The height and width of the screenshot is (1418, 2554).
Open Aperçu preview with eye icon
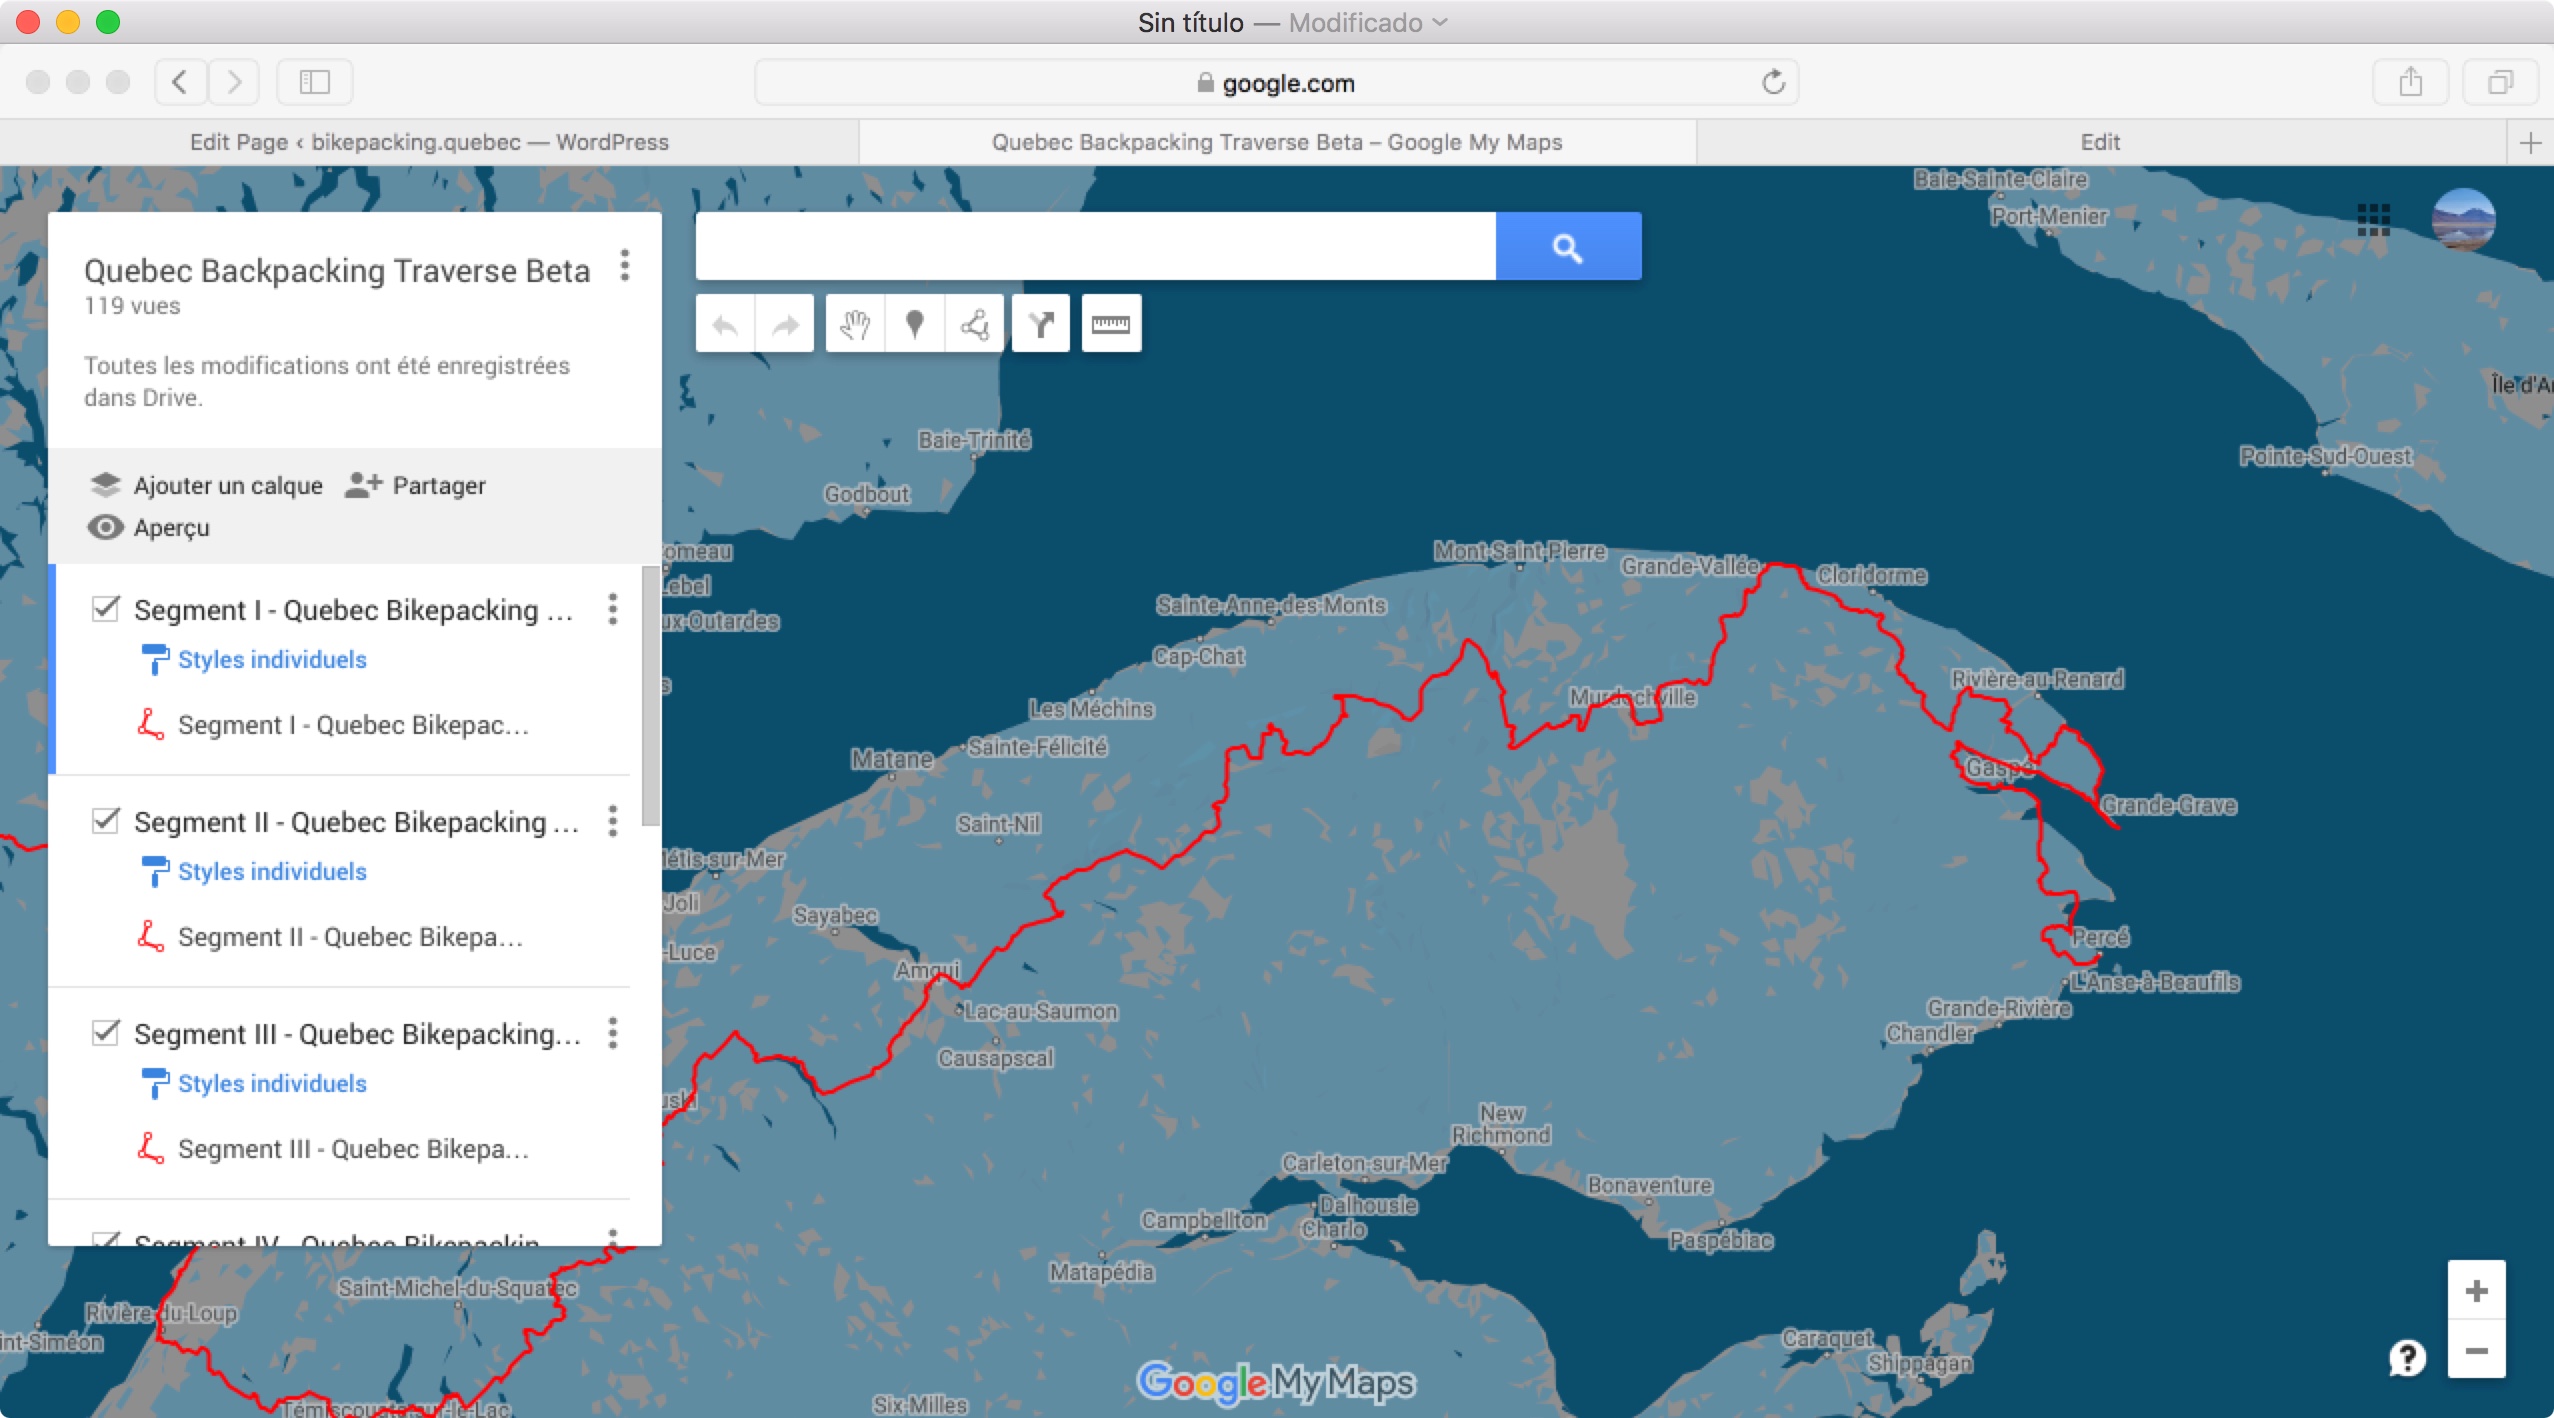(105, 527)
